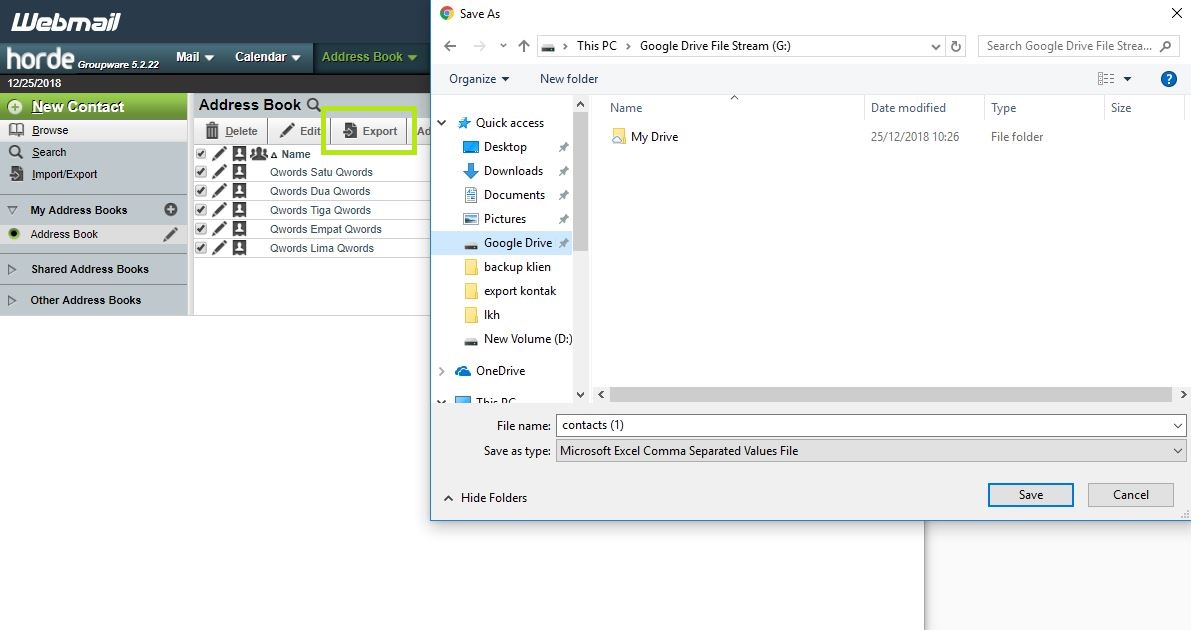This screenshot has width=1191, height=630.
Task: Click the Address Book search magnifier icon
Action: (314, 105)
